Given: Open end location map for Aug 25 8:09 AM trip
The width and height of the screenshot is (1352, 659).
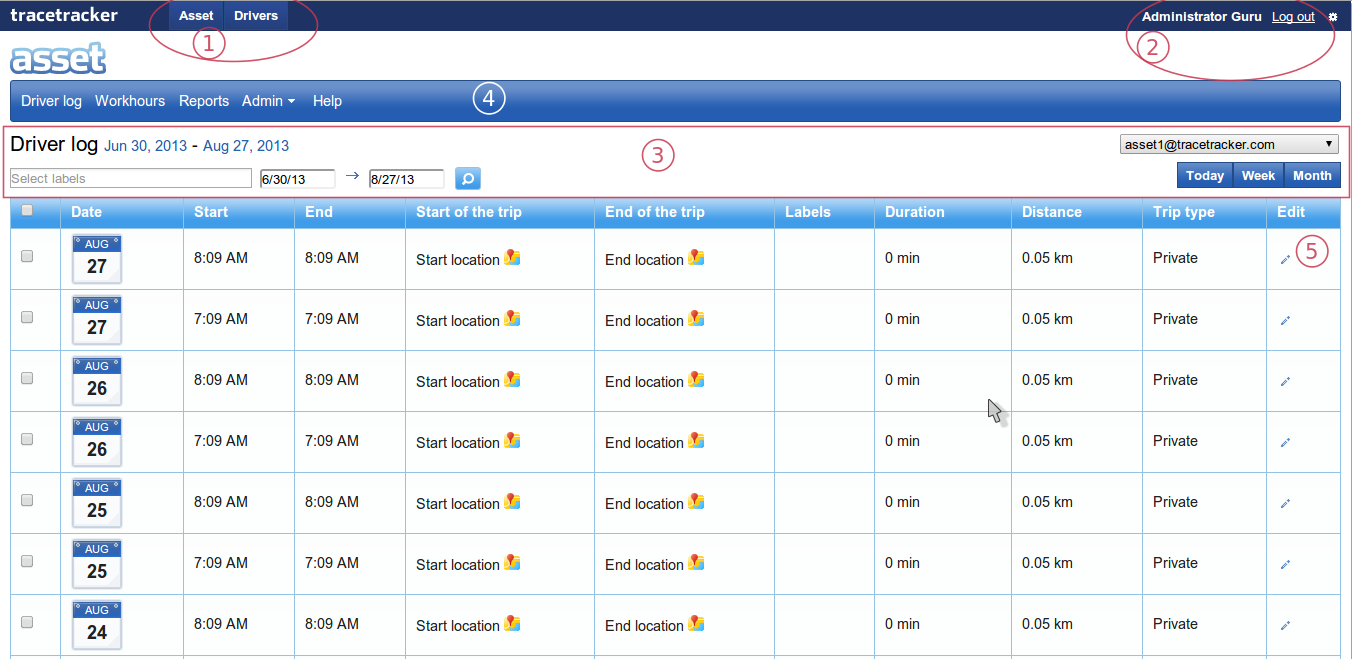Looking at the screenshot, I should pyautogui.click(x=696, y=501).
